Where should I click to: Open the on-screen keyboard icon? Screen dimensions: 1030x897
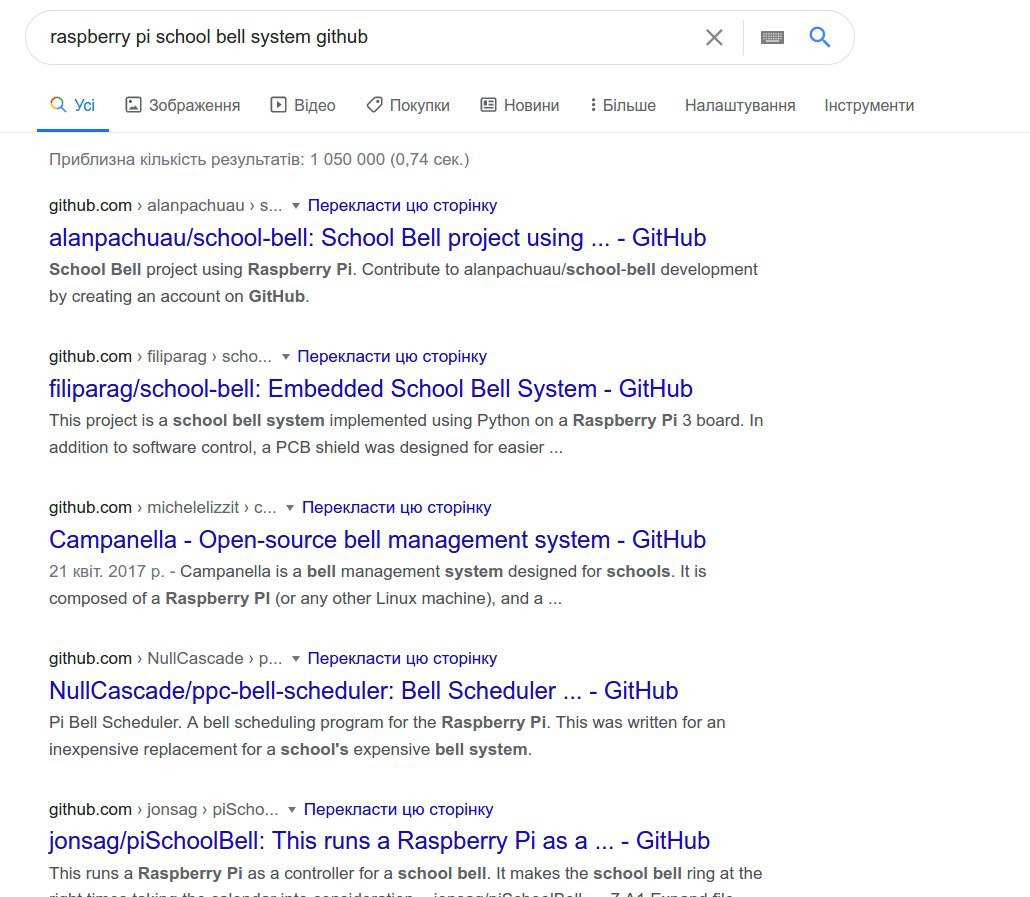(772, 37)
